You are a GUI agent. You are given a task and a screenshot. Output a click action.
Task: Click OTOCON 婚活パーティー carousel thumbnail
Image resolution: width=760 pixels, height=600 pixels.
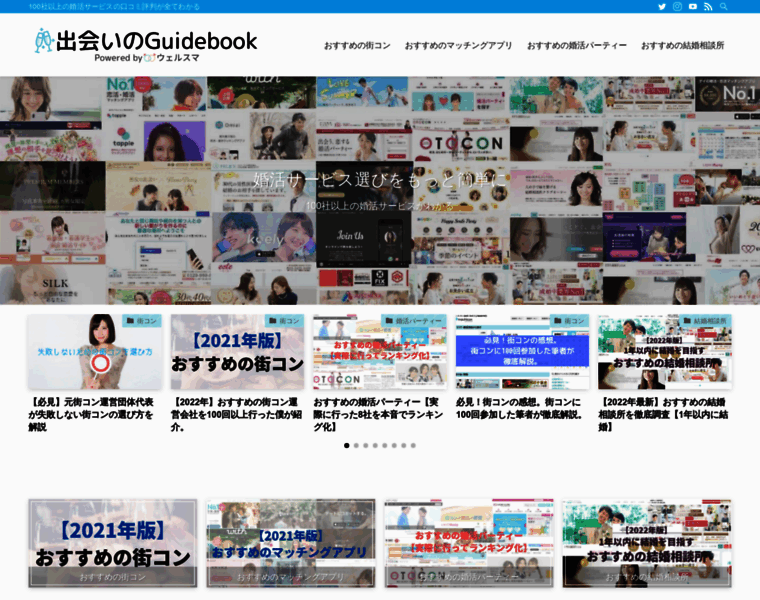pos(380,352)
